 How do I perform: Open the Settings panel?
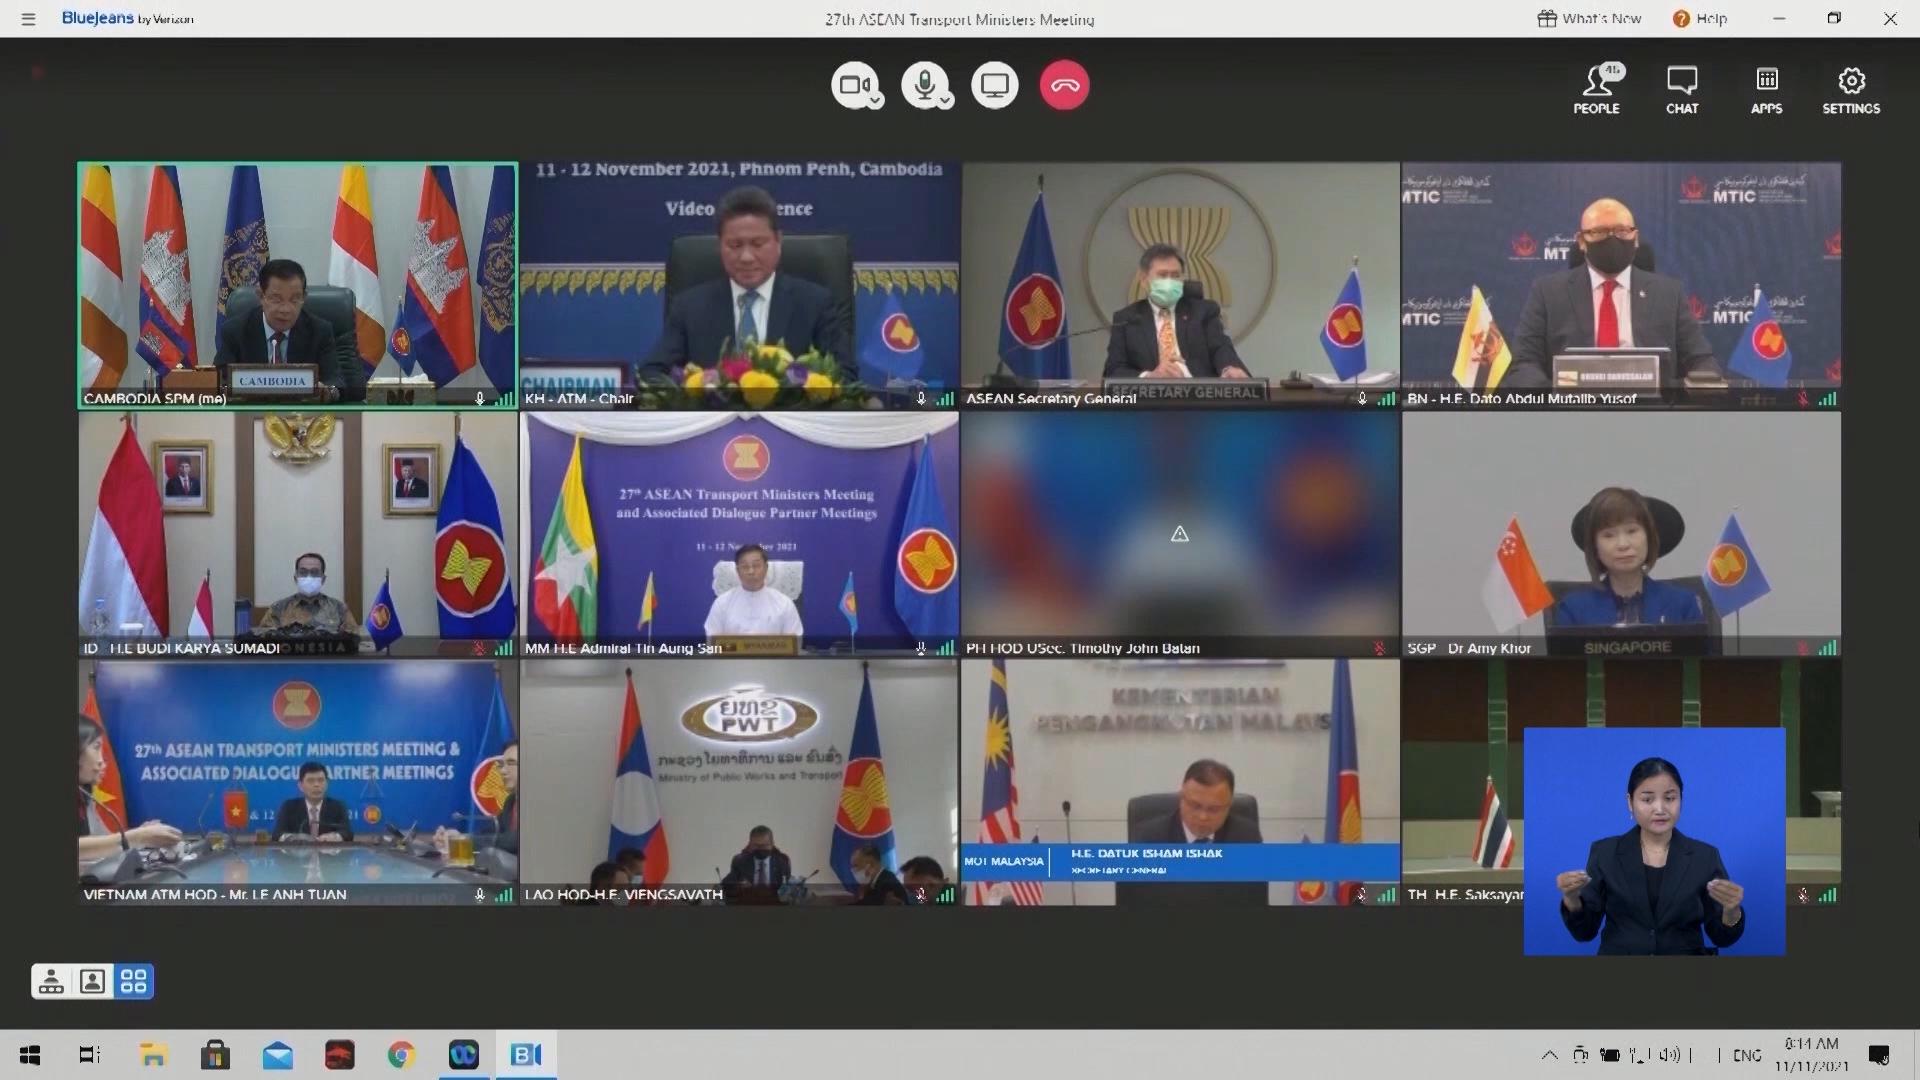point(1851,89)
